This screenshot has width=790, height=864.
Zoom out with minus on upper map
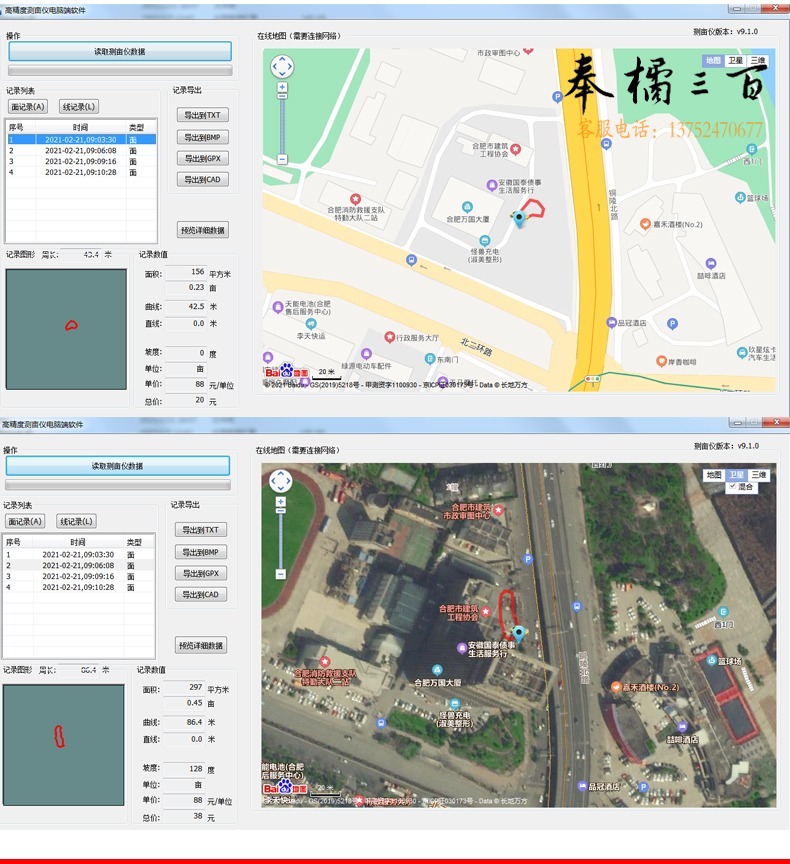(x=282, y=159)
